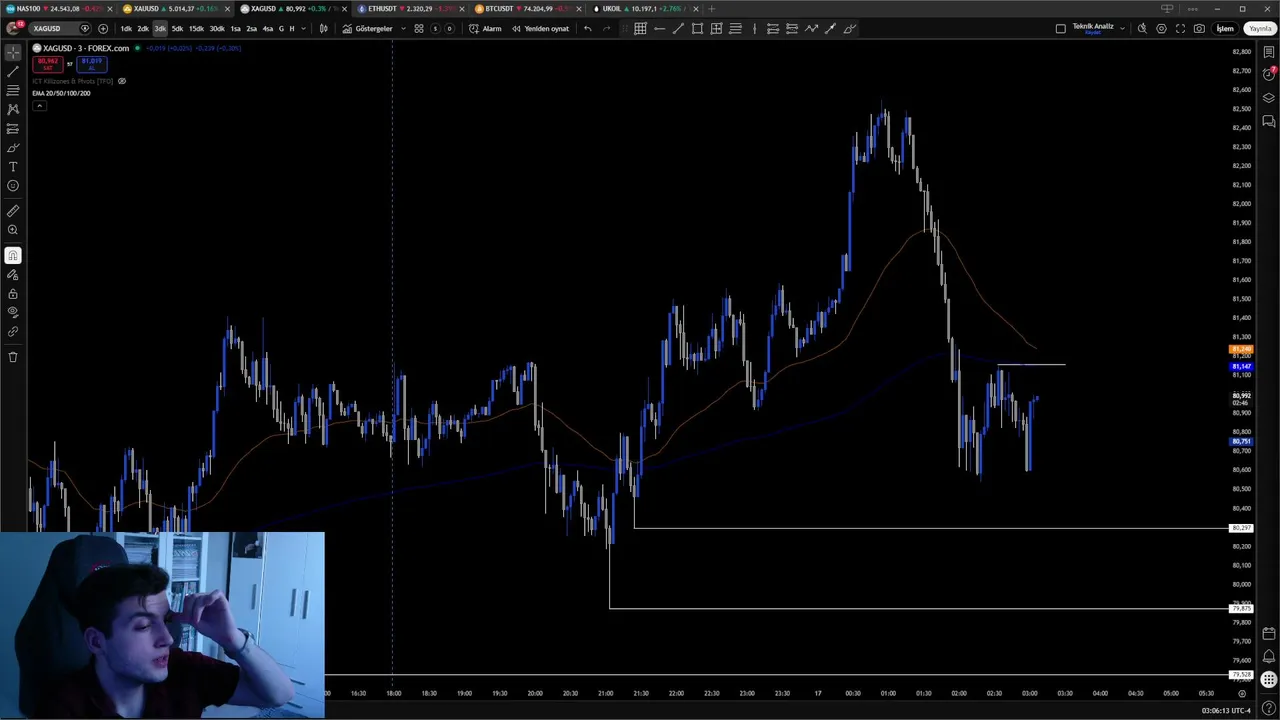Select the 4sa timeframe
This screenshot has width=1280, height=720.
tap(267, 29)
